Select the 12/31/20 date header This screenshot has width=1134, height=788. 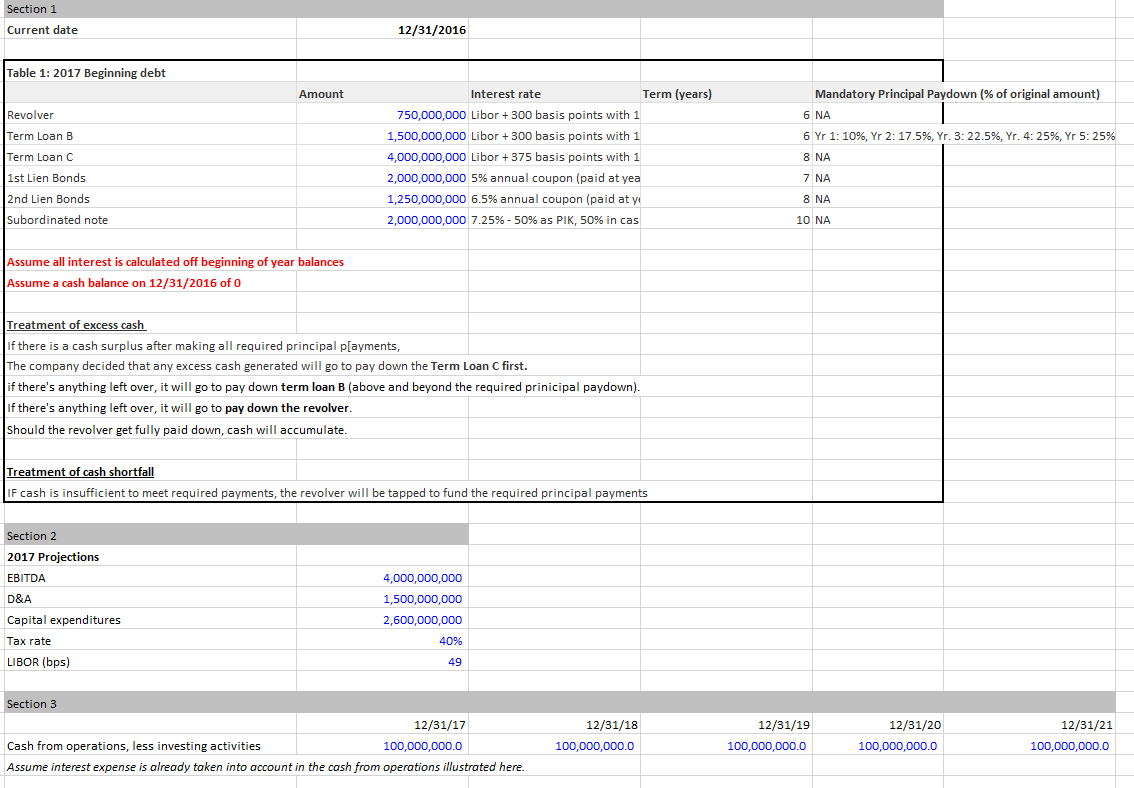click(915, 724)
